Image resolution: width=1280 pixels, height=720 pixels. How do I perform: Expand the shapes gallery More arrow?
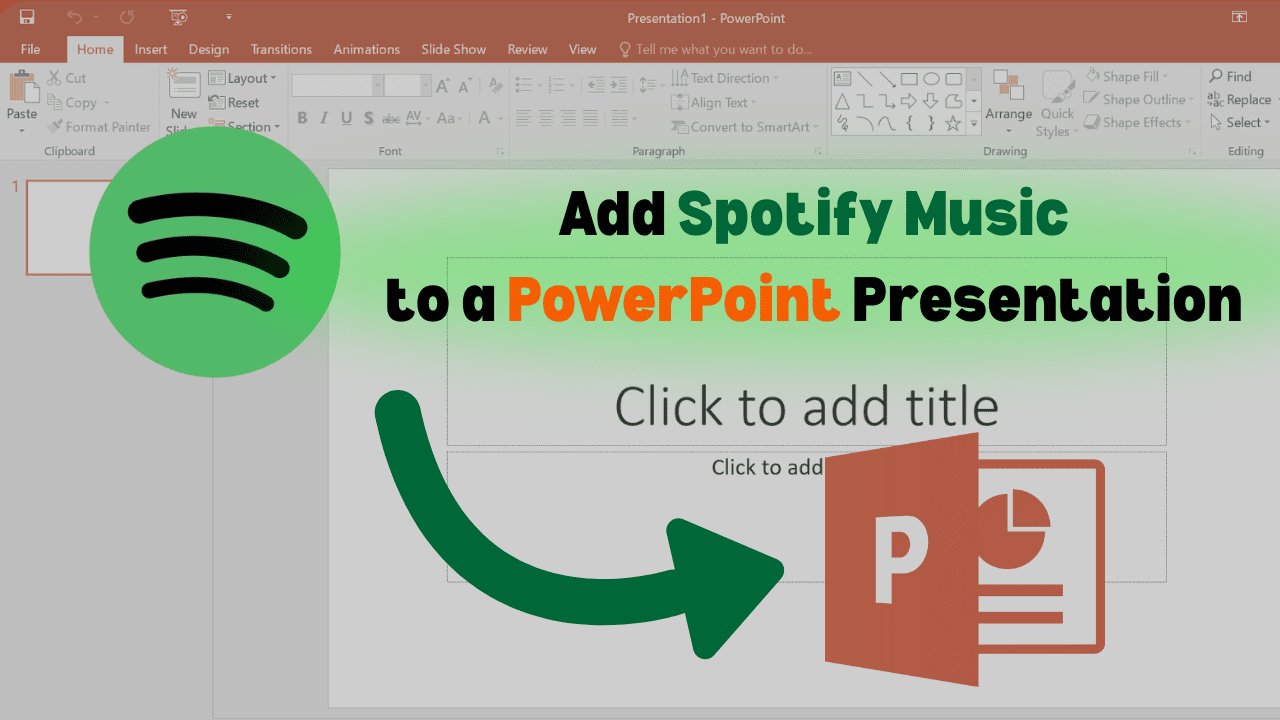[x=974, y=124]
